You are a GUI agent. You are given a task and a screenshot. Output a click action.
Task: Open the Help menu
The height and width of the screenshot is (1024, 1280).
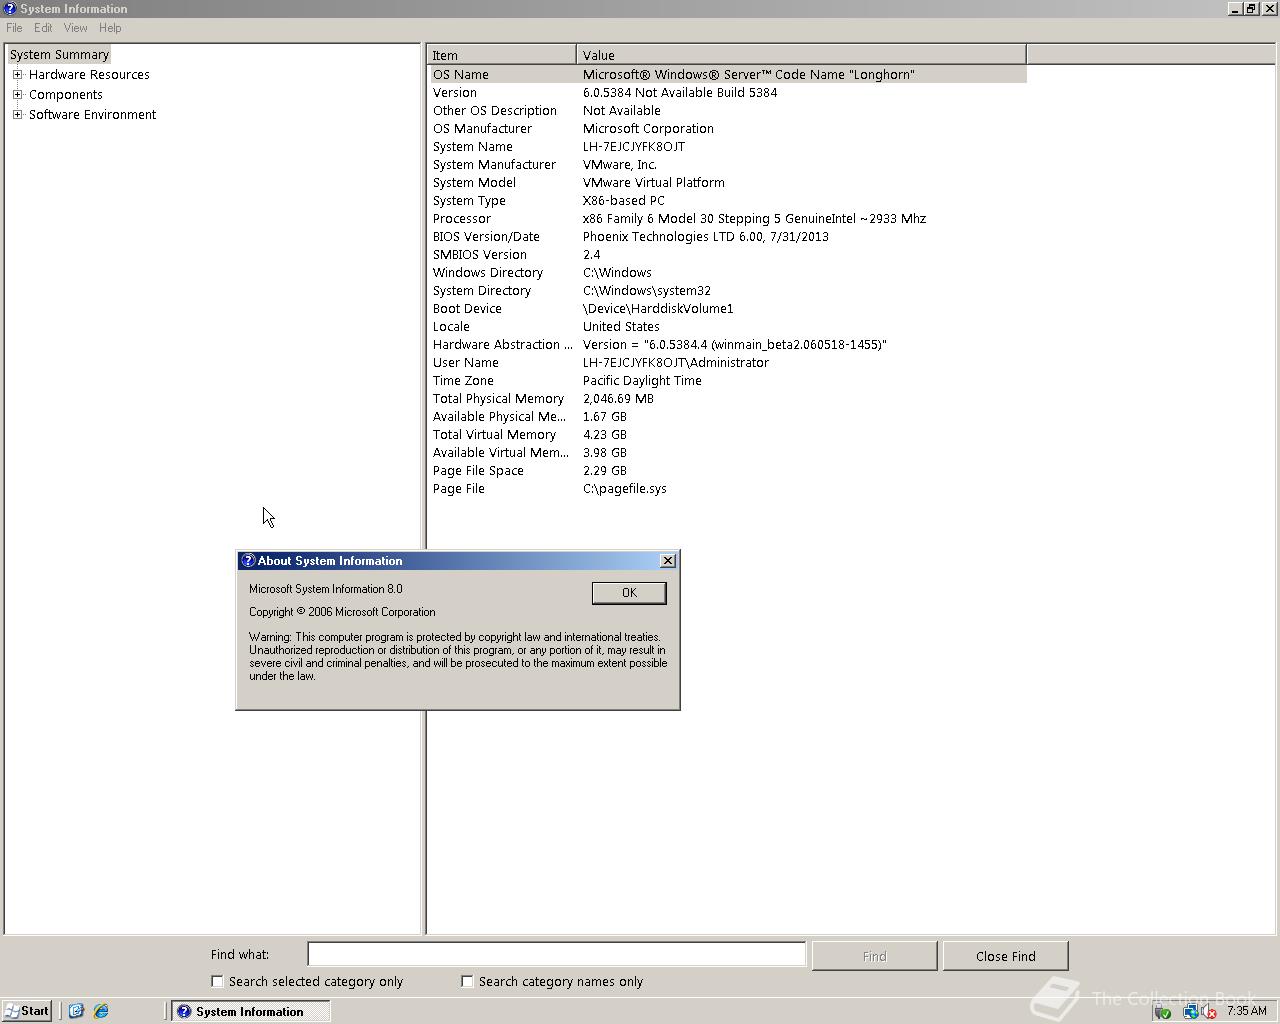point(110,28)
